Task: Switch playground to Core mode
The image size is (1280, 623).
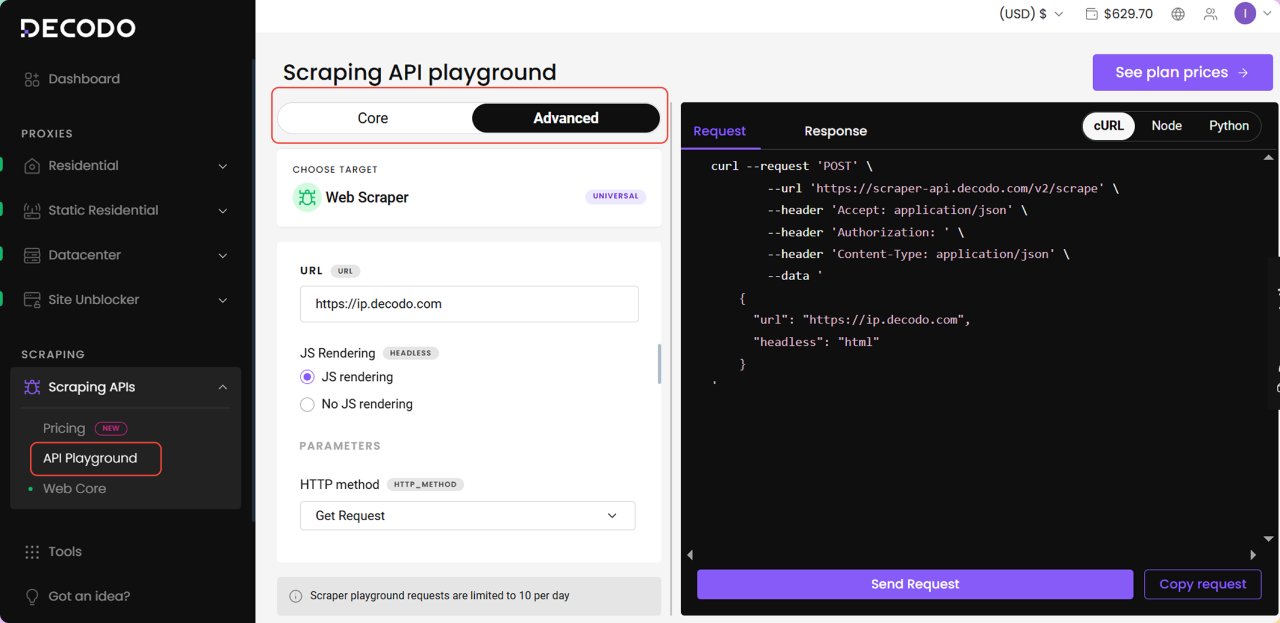Action: pyautogui.click(x=373, y=118)
